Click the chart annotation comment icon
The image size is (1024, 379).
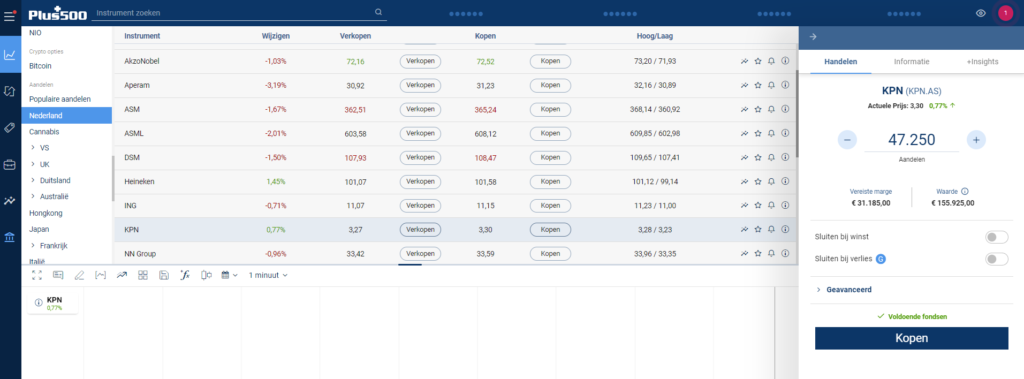(x=58, y=275)
